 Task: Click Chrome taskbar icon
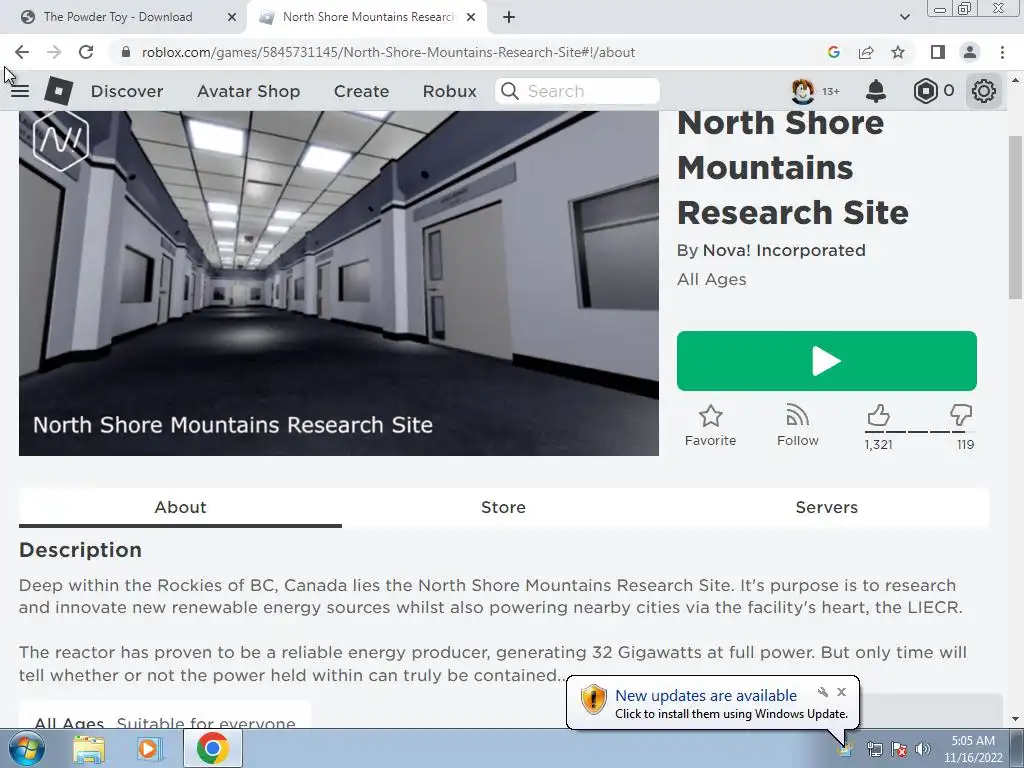pos(213,748)
